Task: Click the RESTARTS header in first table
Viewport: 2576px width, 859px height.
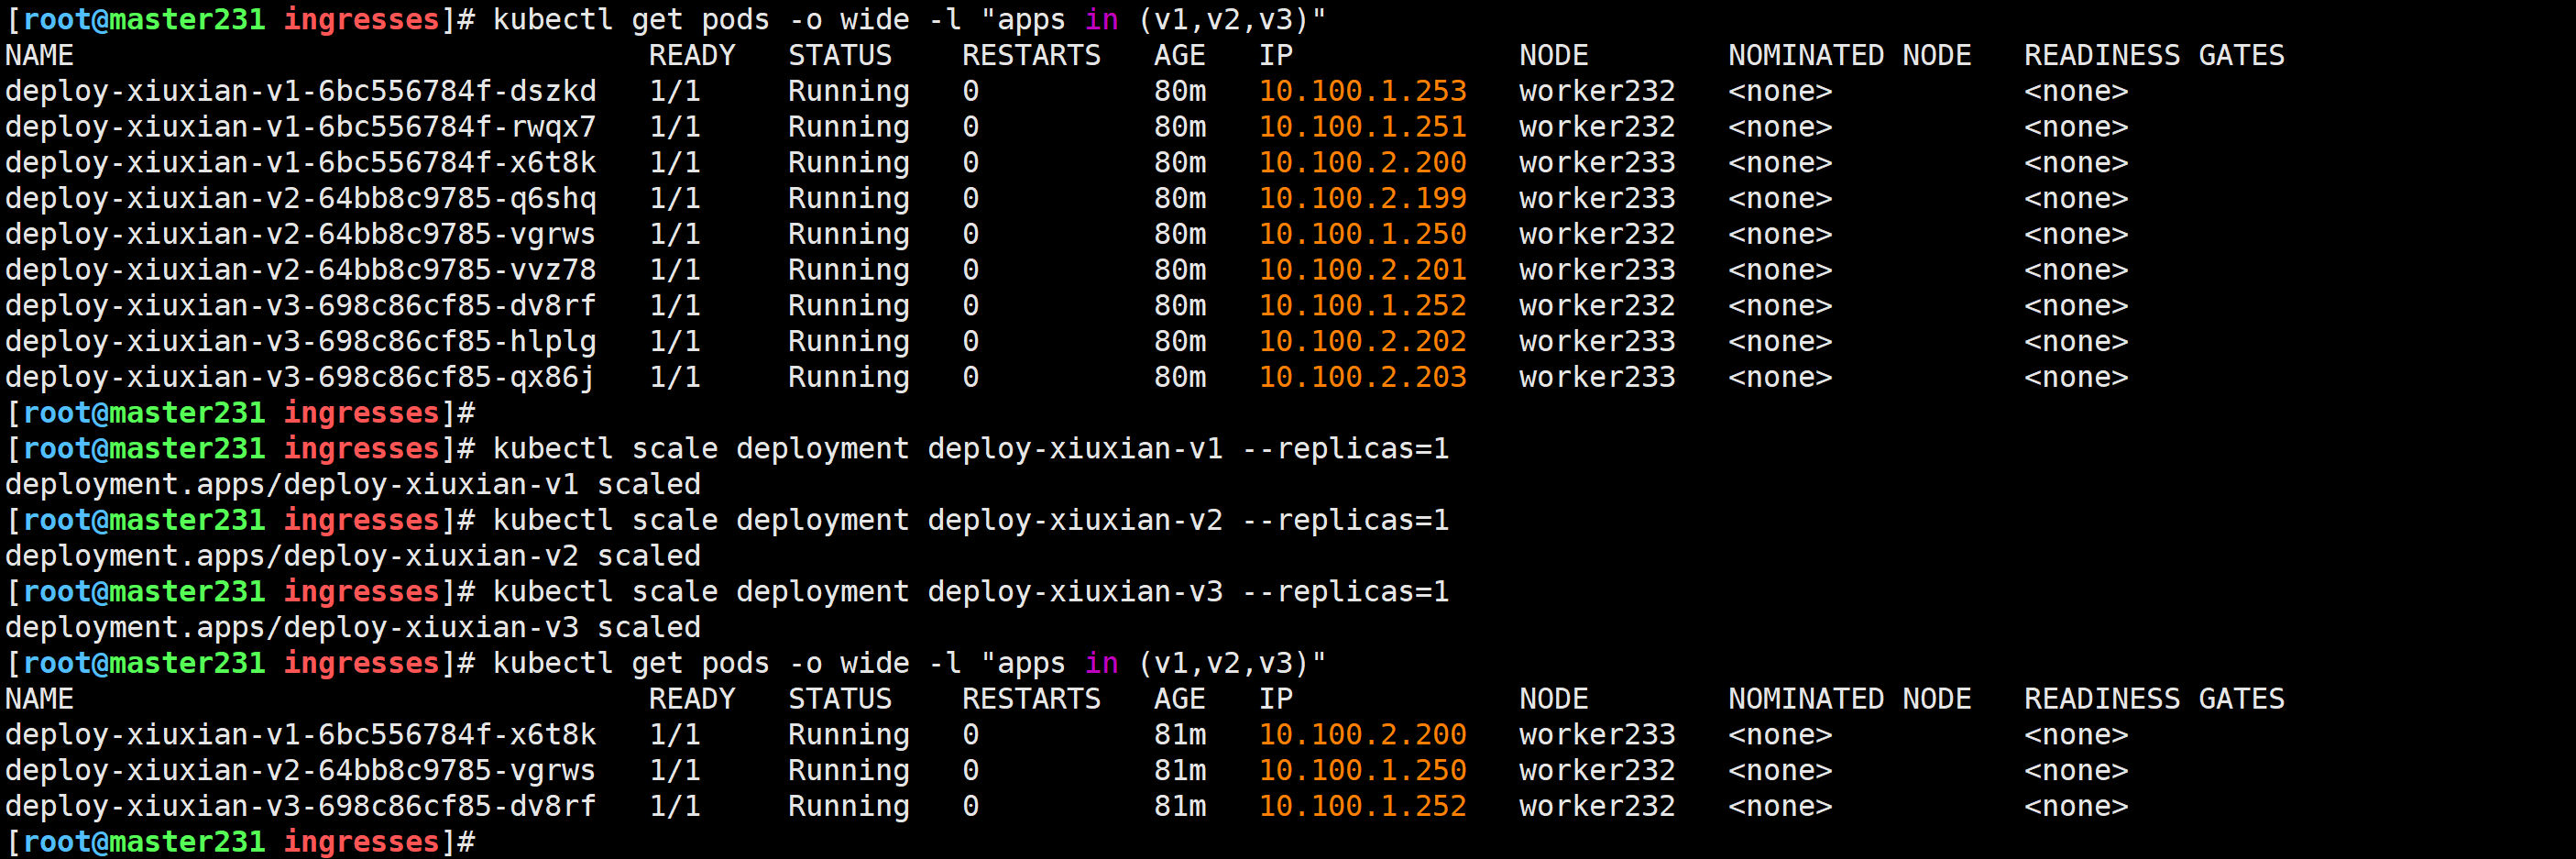Action: tap(1031, 55)
